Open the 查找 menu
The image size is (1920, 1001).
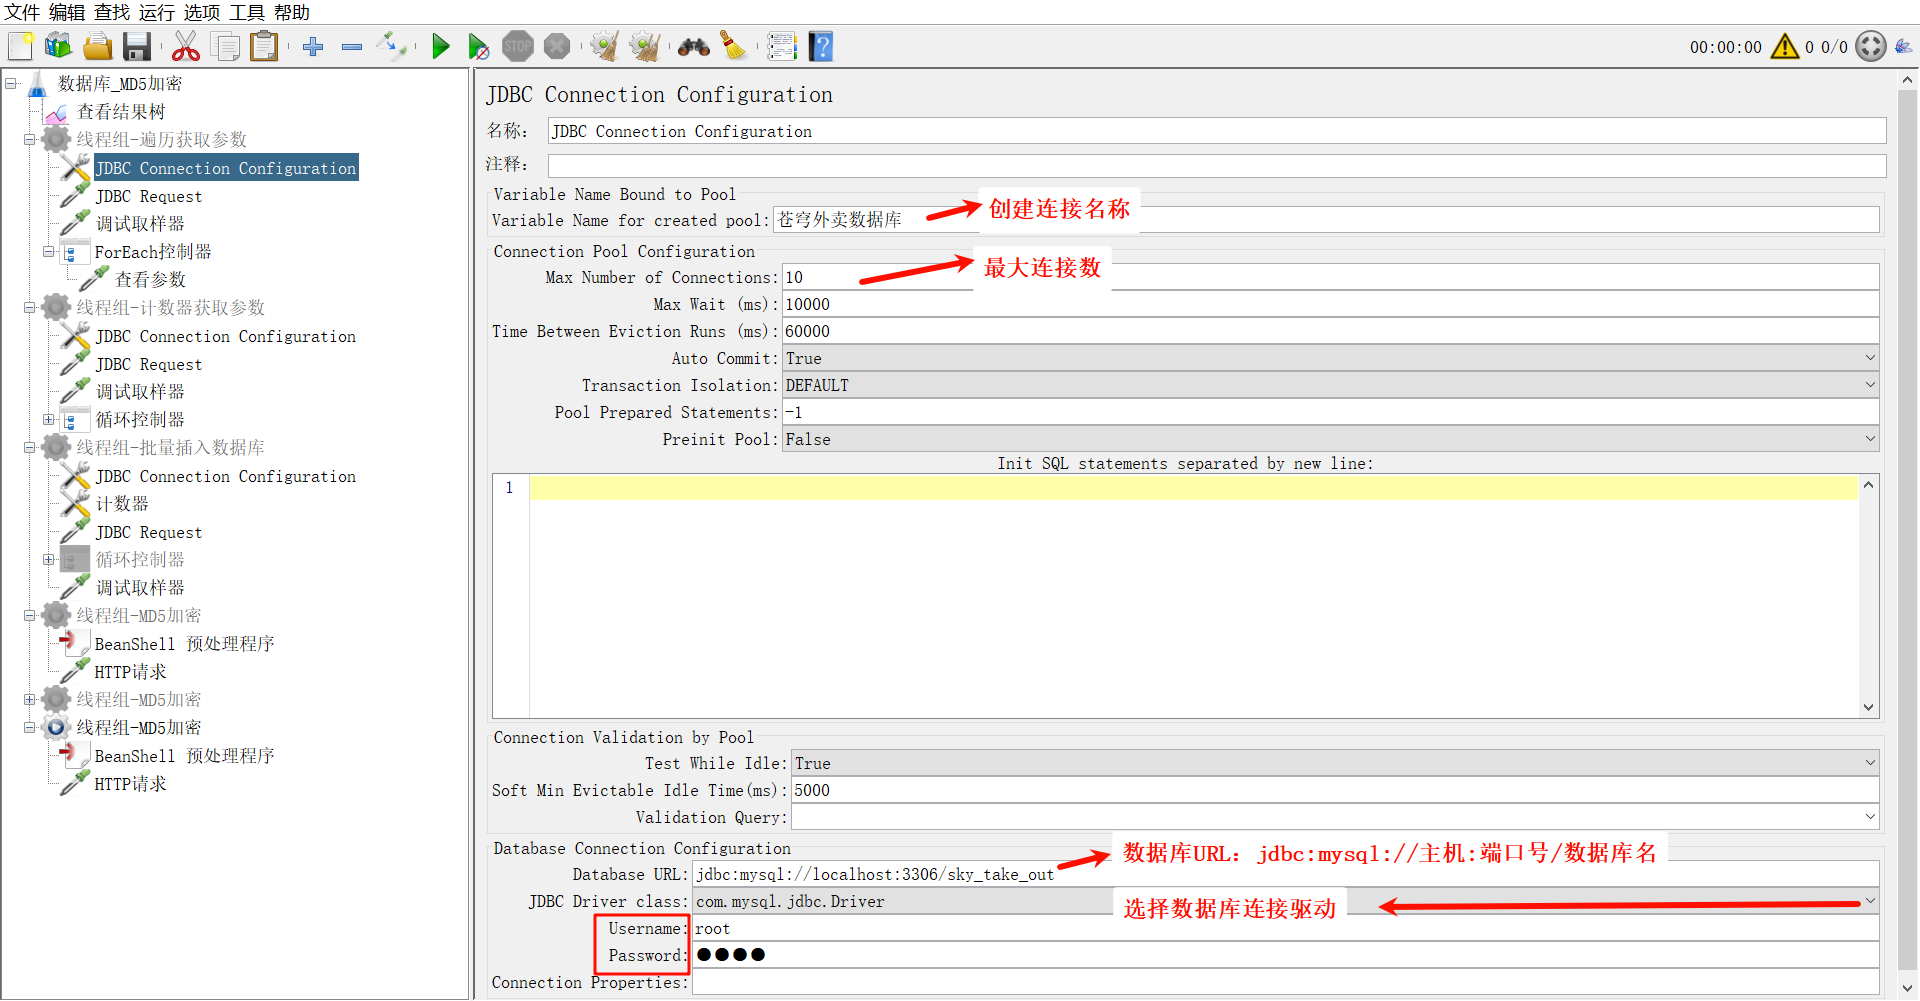[112, 12]
